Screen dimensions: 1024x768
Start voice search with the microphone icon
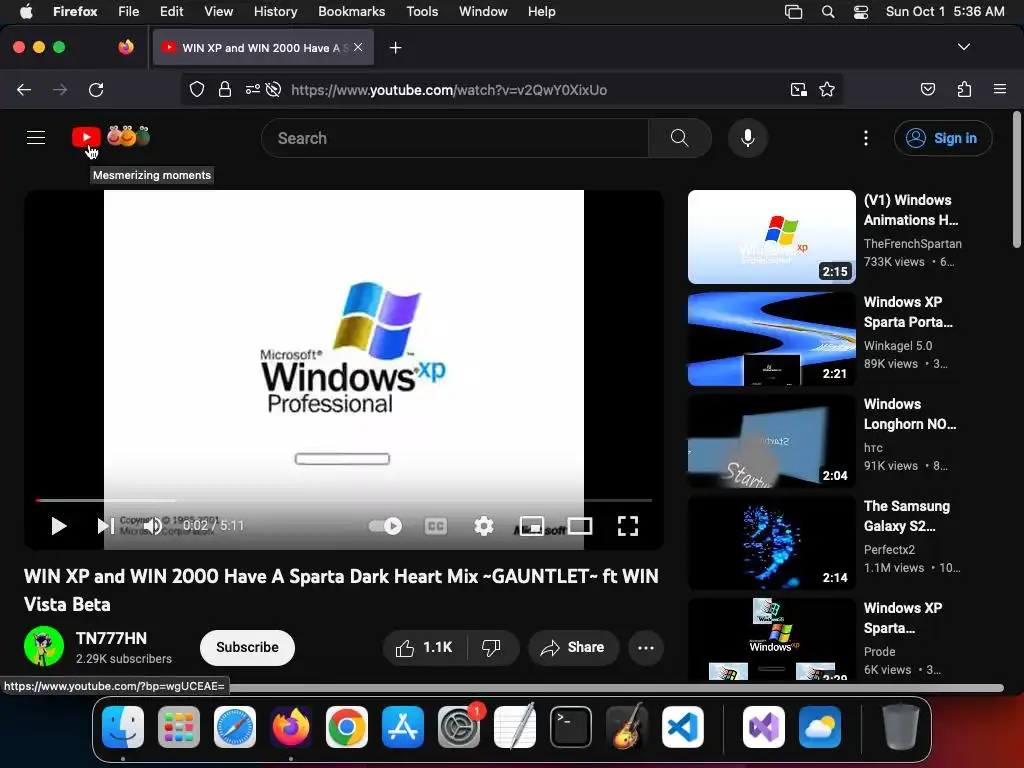click(748, 138)
